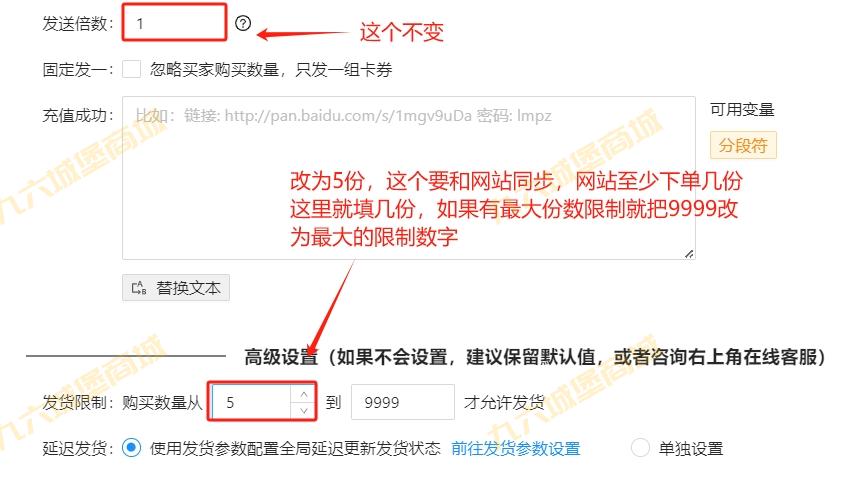This screenshot has height=496, width=842.
Task: Click the 单独设置 label text
Action: coord(691,448)
